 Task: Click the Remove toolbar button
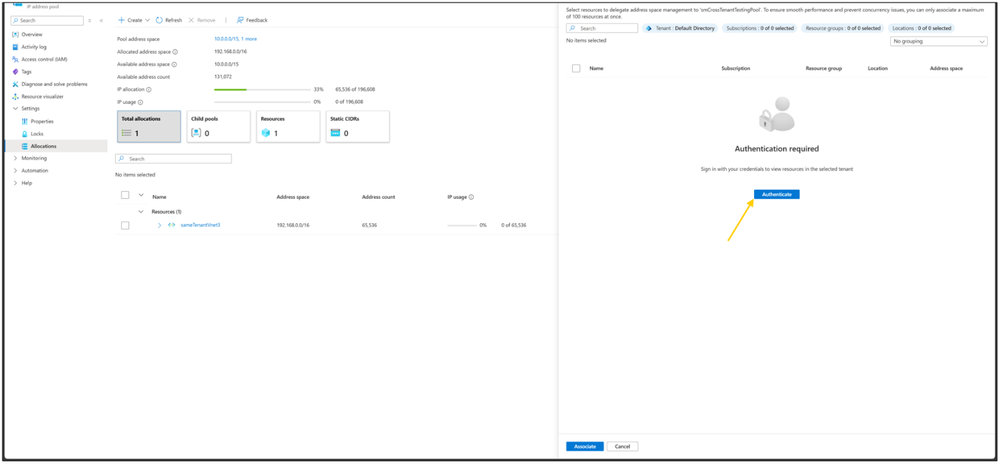click(x=202, y=20)
